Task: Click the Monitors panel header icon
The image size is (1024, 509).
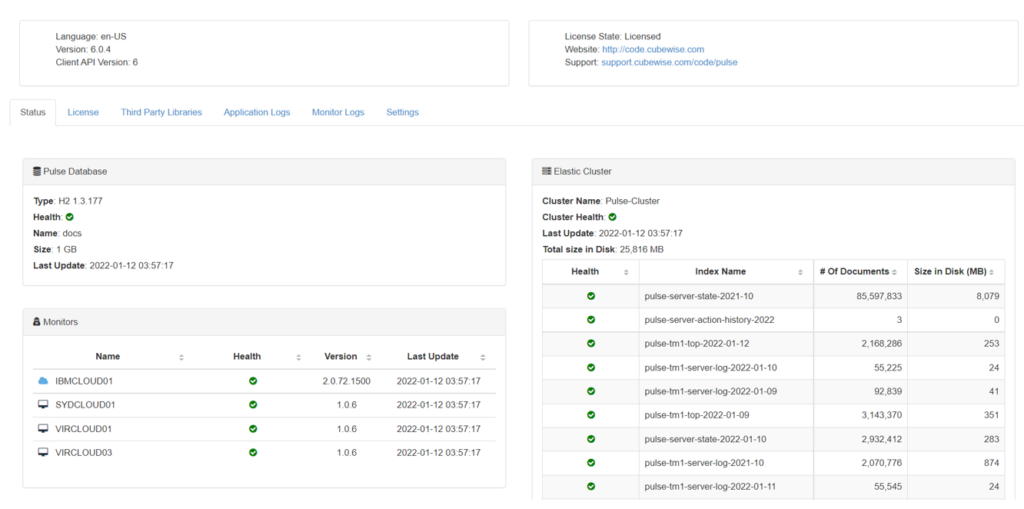Action: click(x=37, y=322)
